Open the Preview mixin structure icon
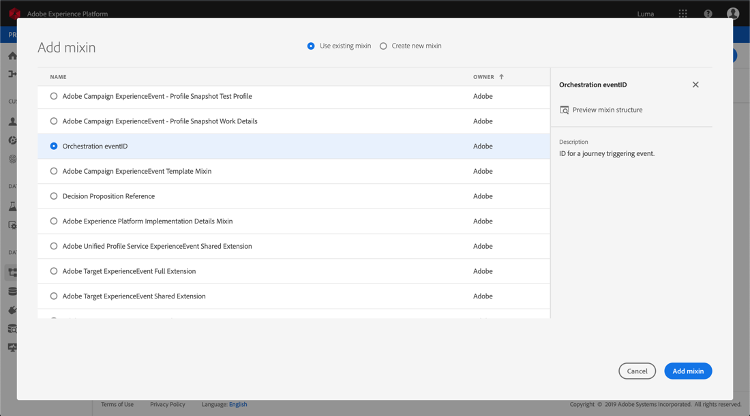 click(564, 110)
